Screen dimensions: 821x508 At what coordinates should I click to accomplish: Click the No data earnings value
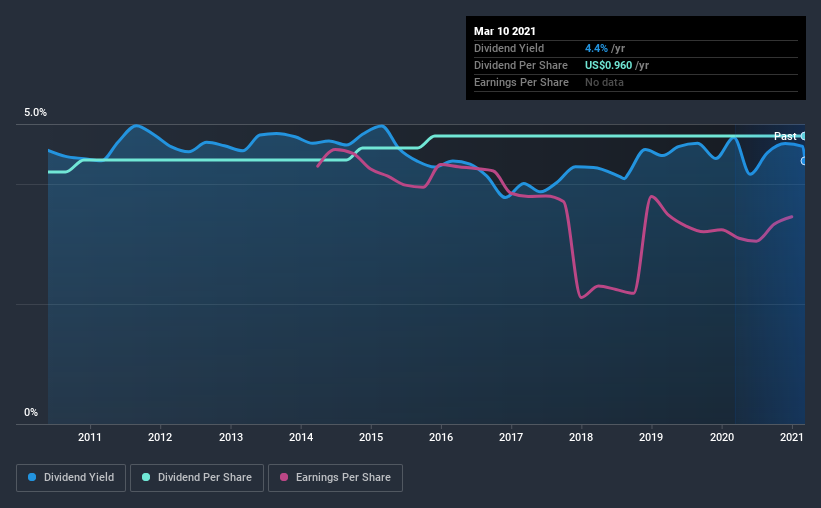pyautogui.click(x=604, y=82)
